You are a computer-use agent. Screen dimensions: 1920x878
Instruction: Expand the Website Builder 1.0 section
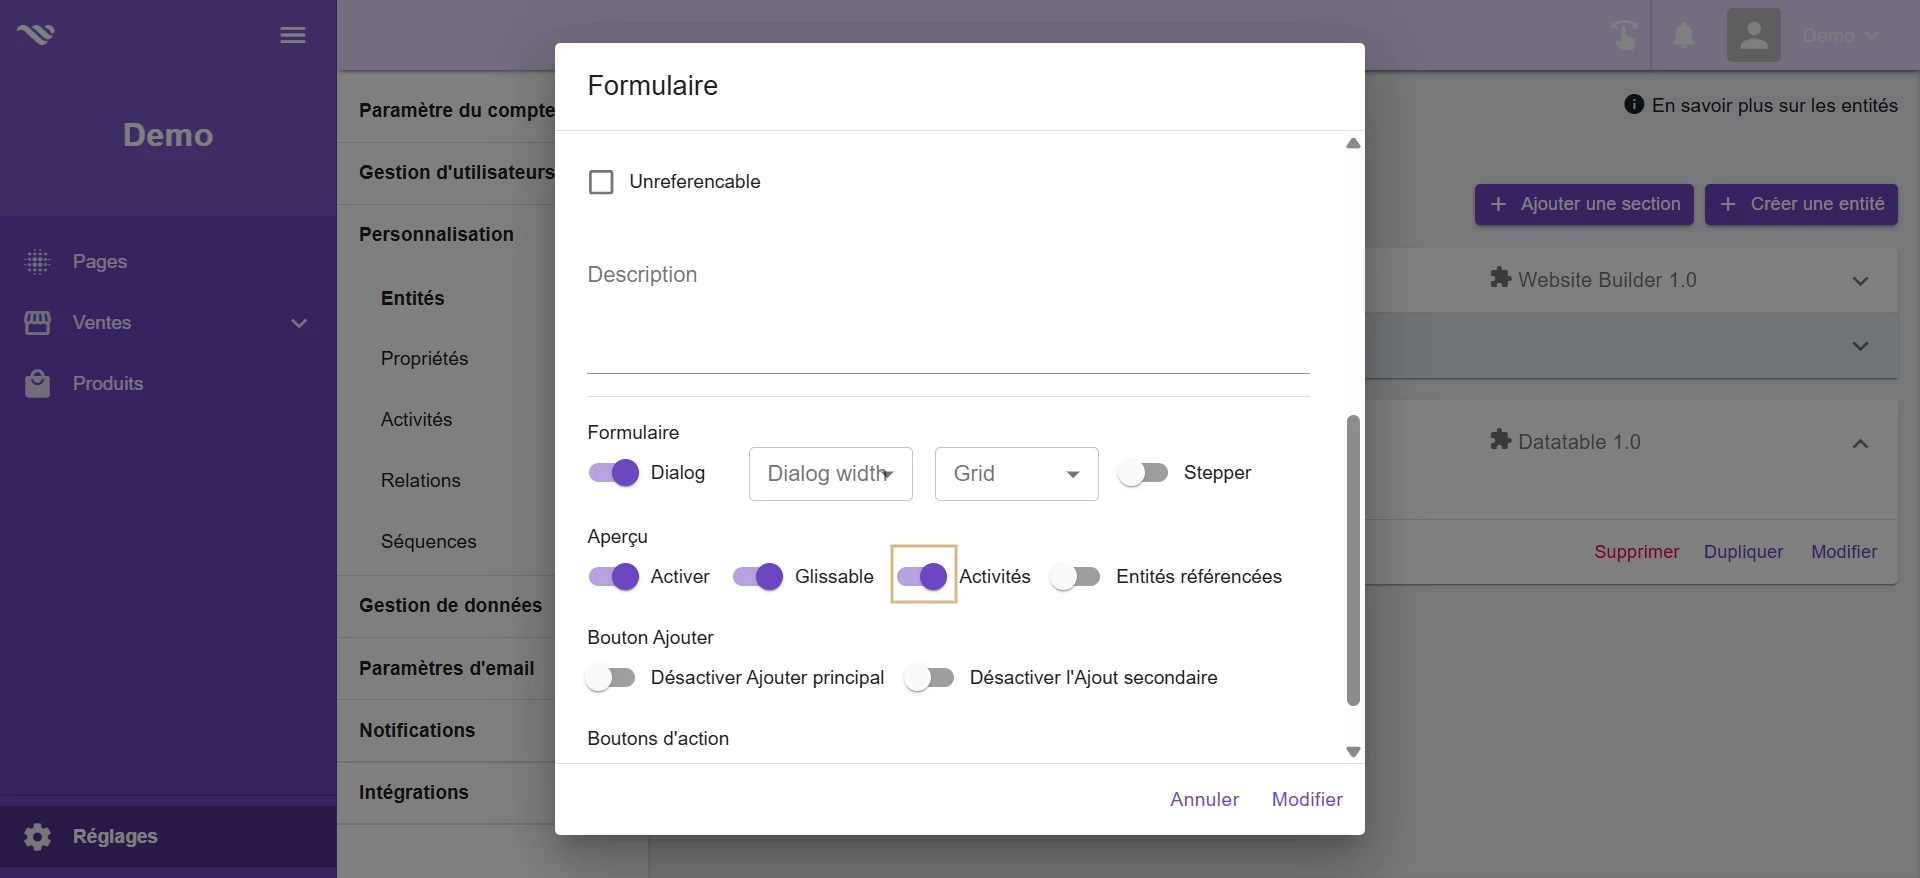1860,281
